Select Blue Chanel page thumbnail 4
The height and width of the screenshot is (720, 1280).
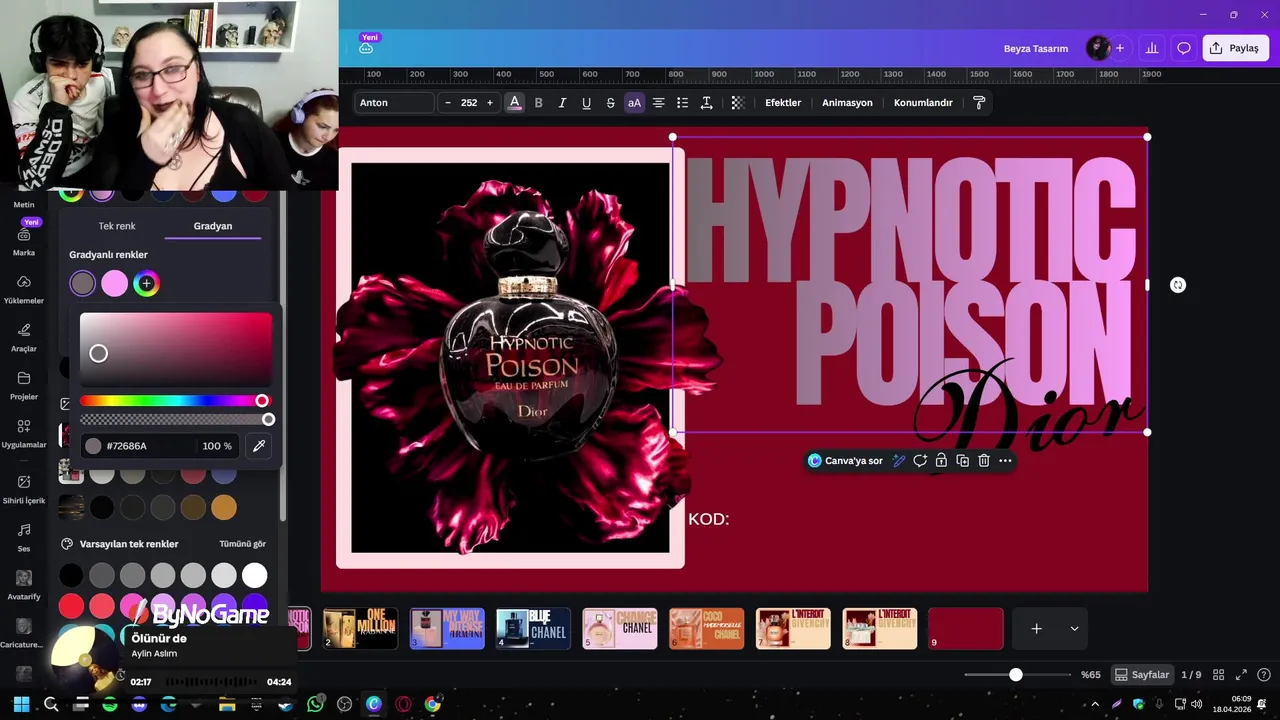533,629
